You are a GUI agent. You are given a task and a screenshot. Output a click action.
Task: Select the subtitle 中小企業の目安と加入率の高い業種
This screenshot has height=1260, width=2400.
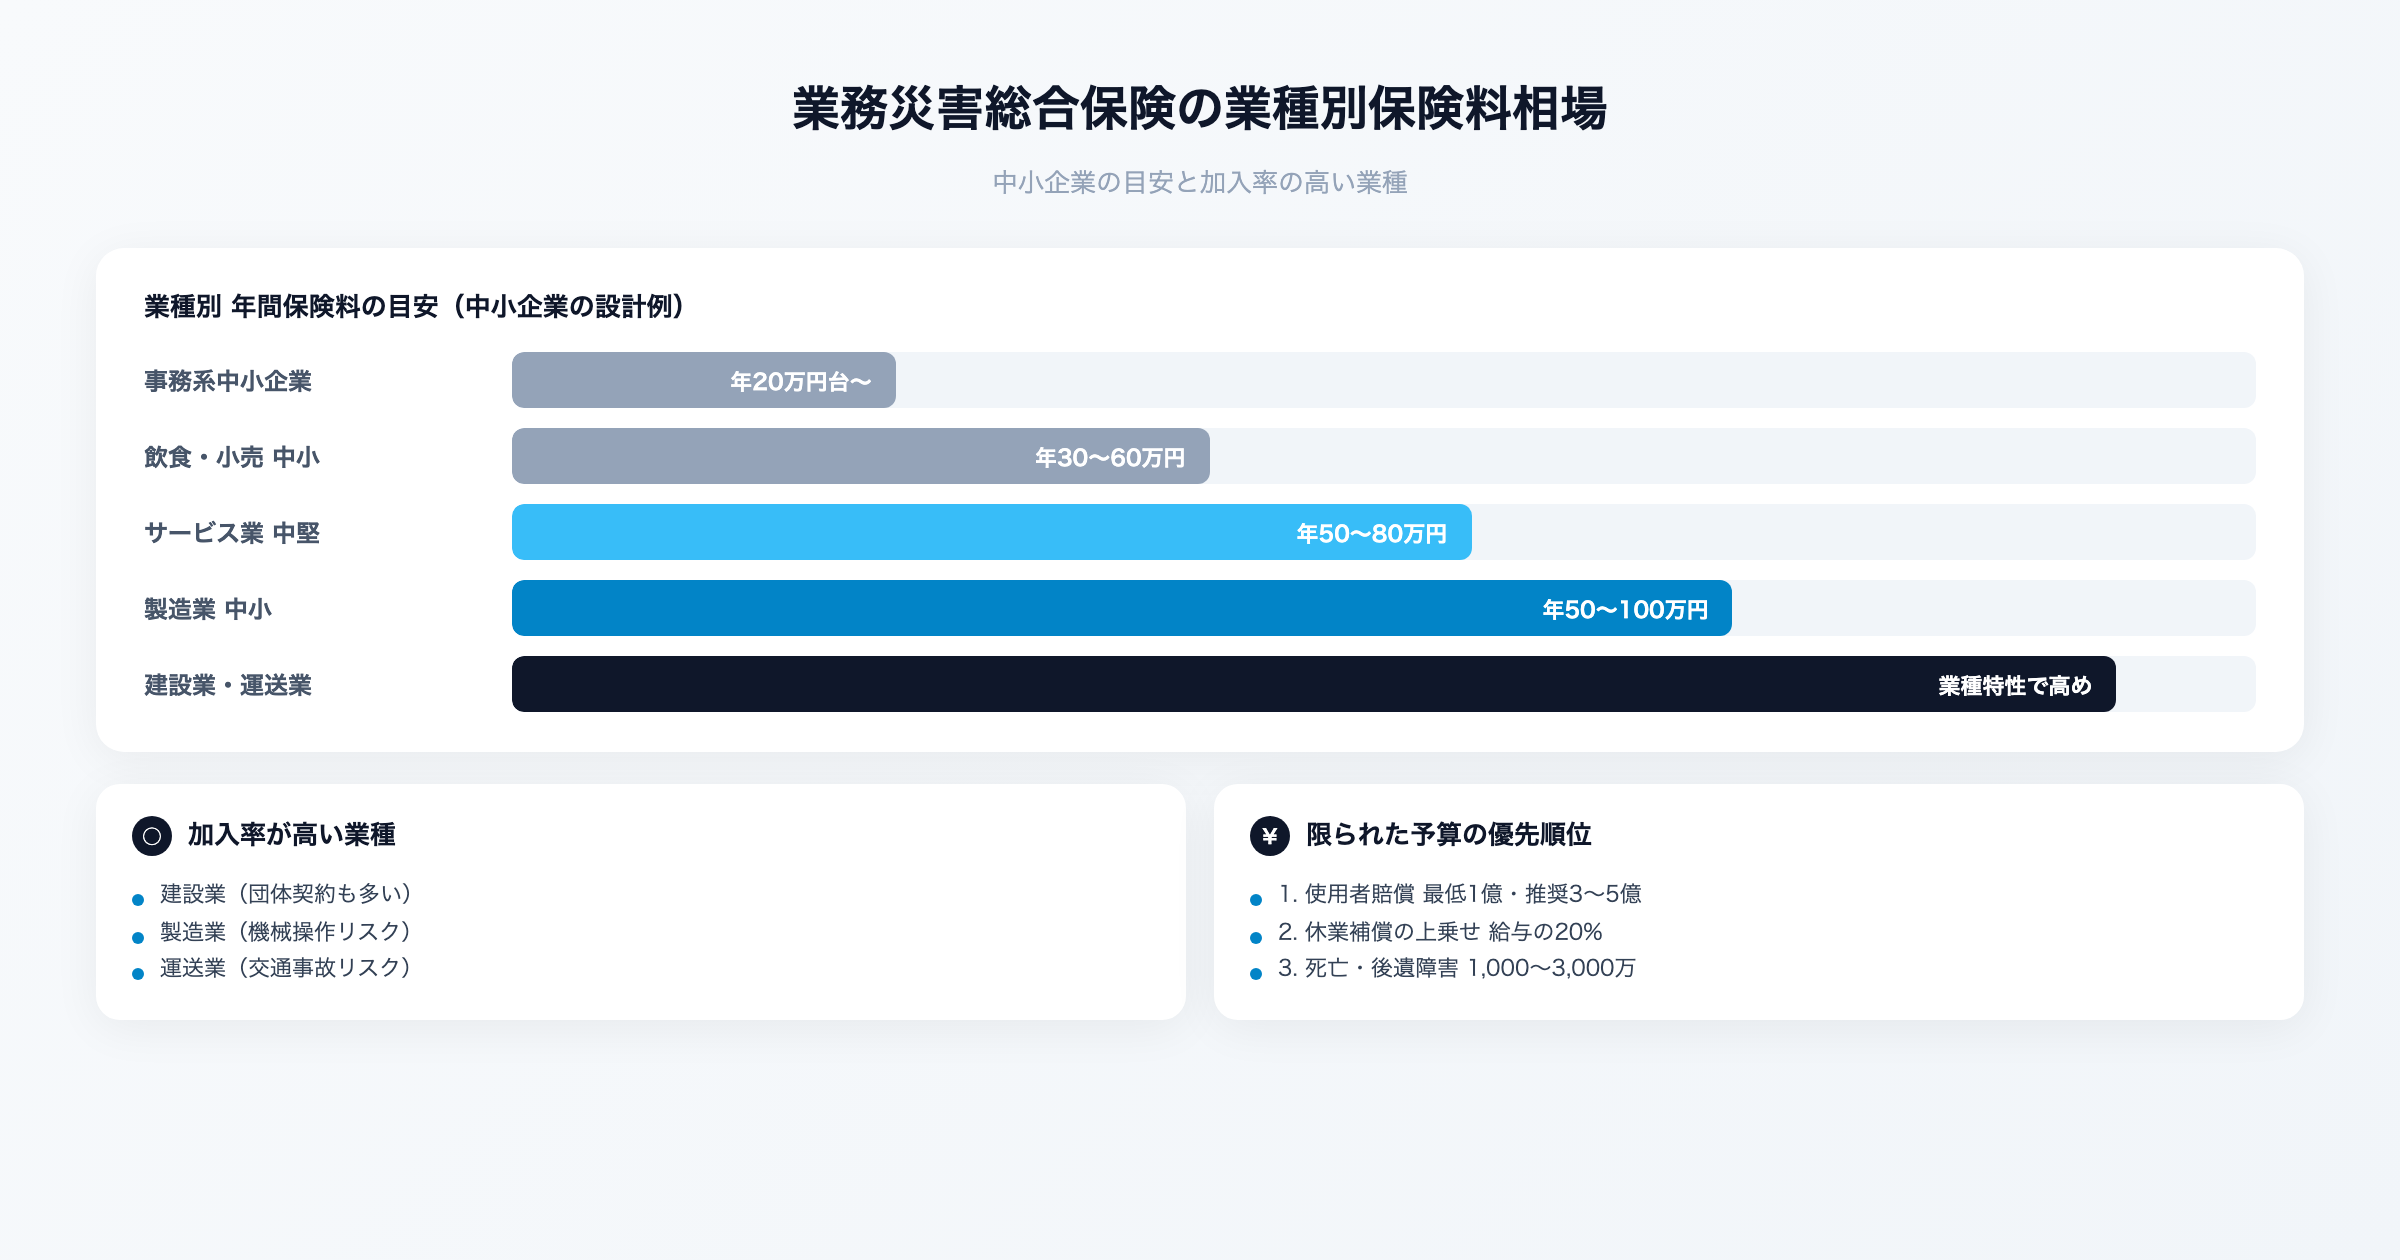point(1200,182)
